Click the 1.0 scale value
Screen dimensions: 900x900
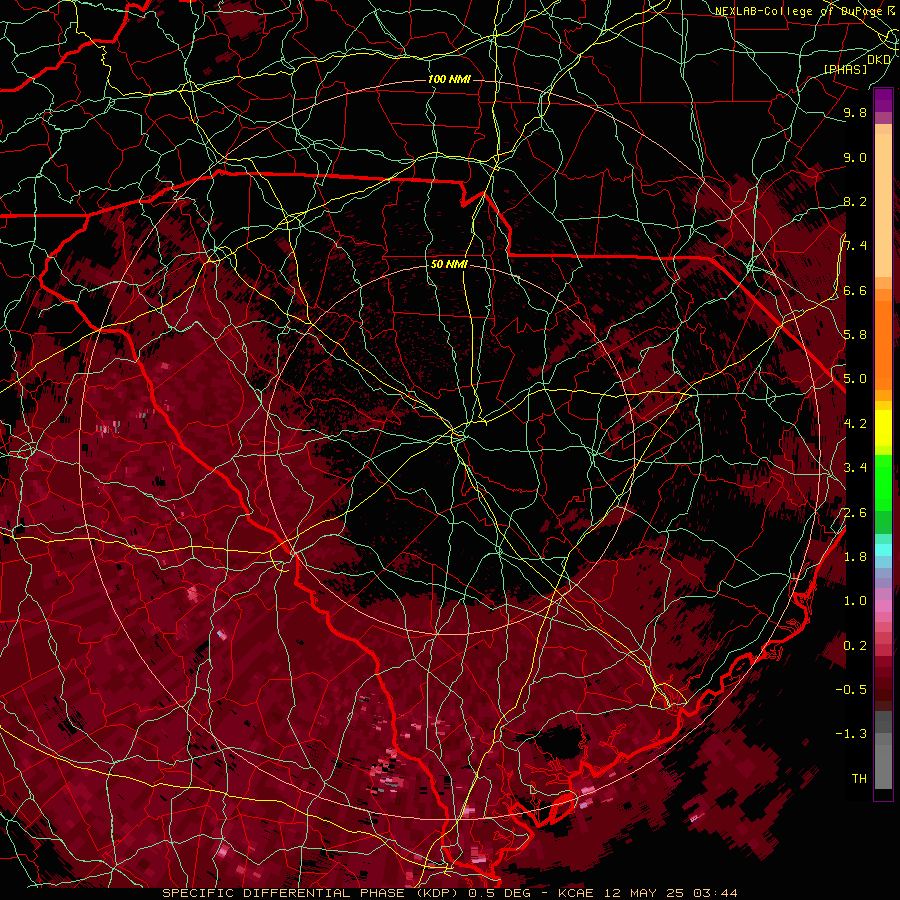(855, 601)
